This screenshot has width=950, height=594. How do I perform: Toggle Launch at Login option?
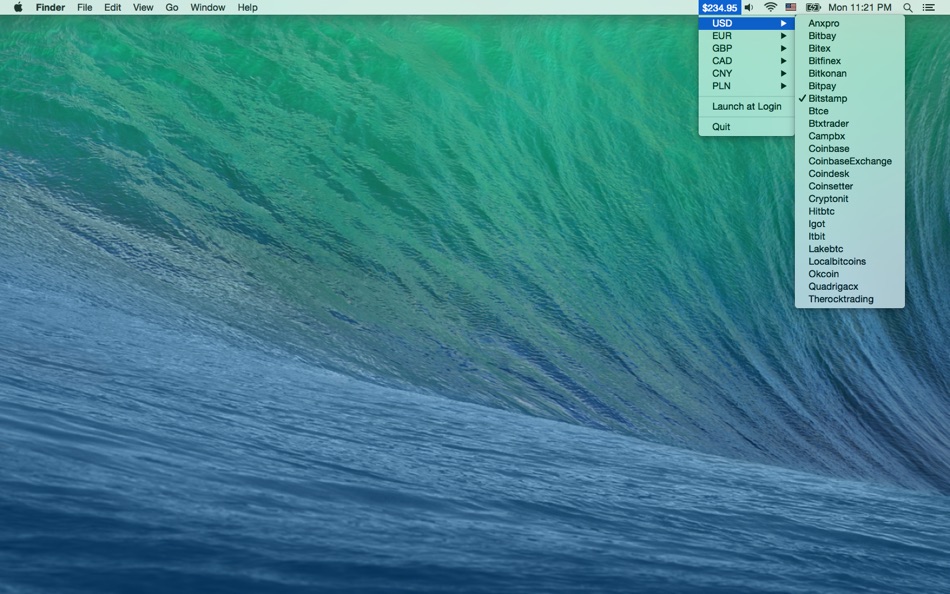coord(746,106)
